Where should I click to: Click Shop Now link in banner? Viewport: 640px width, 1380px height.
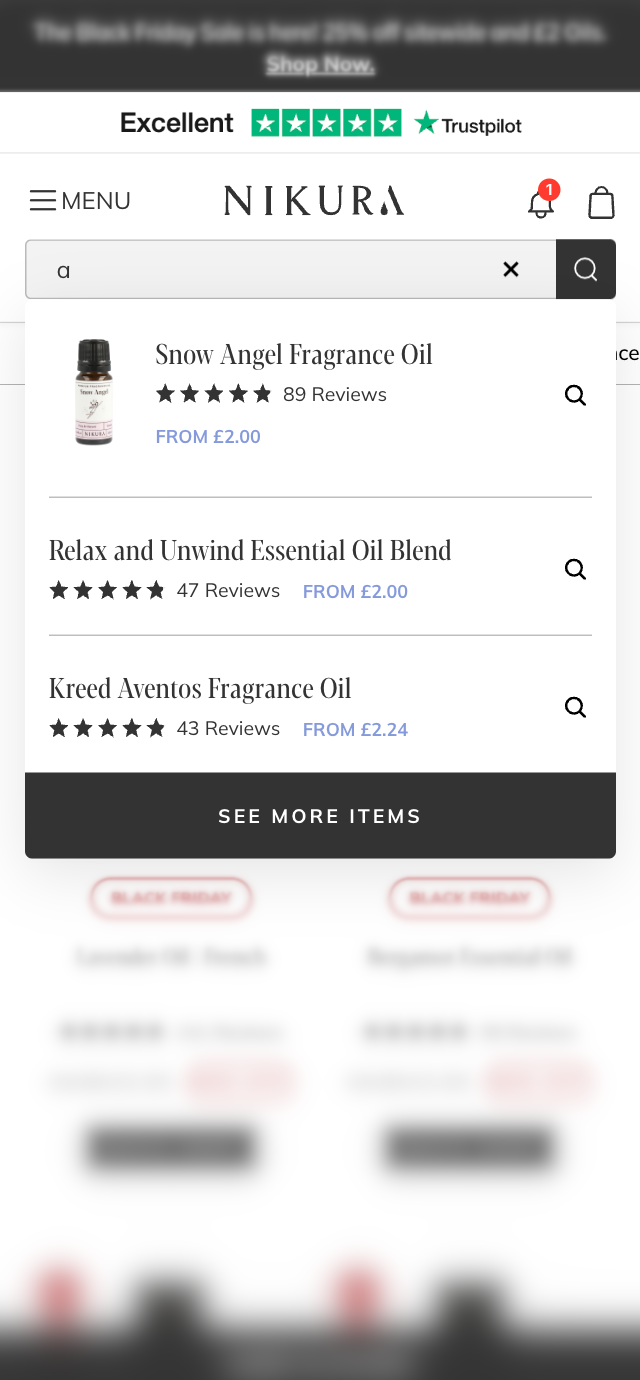[320, 65]
